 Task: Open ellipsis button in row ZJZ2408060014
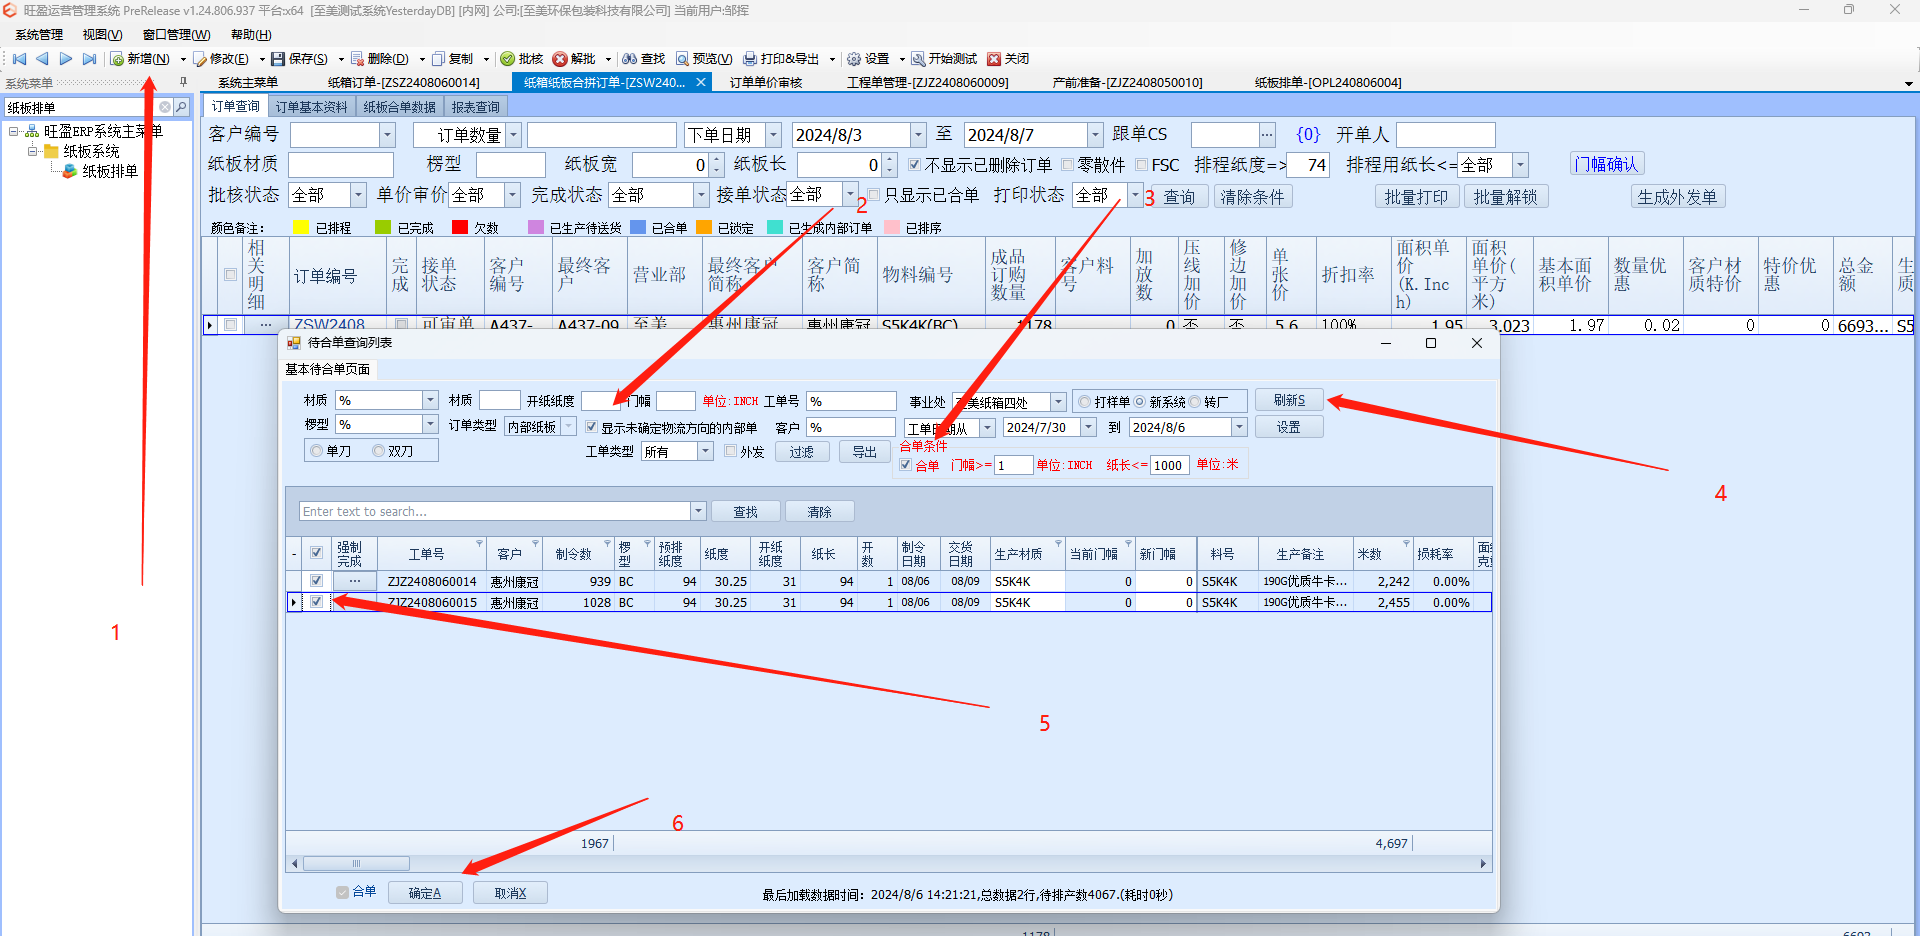(x=355, y=581)
